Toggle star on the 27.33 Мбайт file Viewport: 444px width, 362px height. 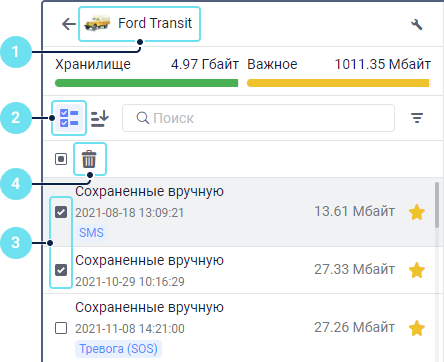(417, 270)
